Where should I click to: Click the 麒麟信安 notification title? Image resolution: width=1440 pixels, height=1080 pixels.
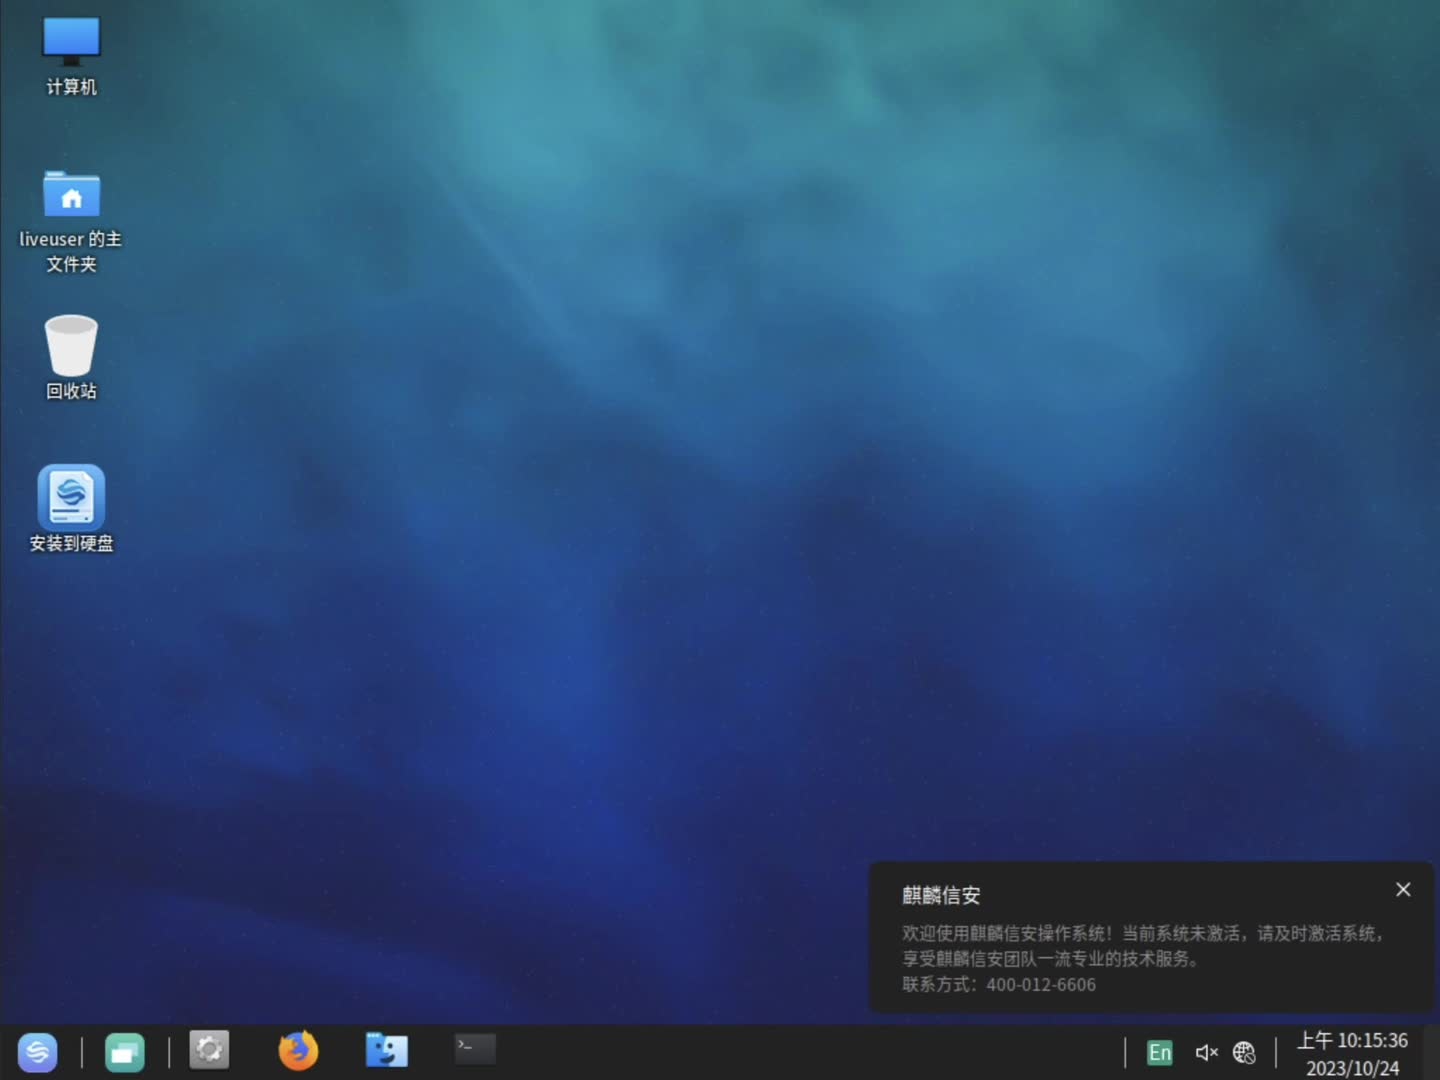(941, 895)
